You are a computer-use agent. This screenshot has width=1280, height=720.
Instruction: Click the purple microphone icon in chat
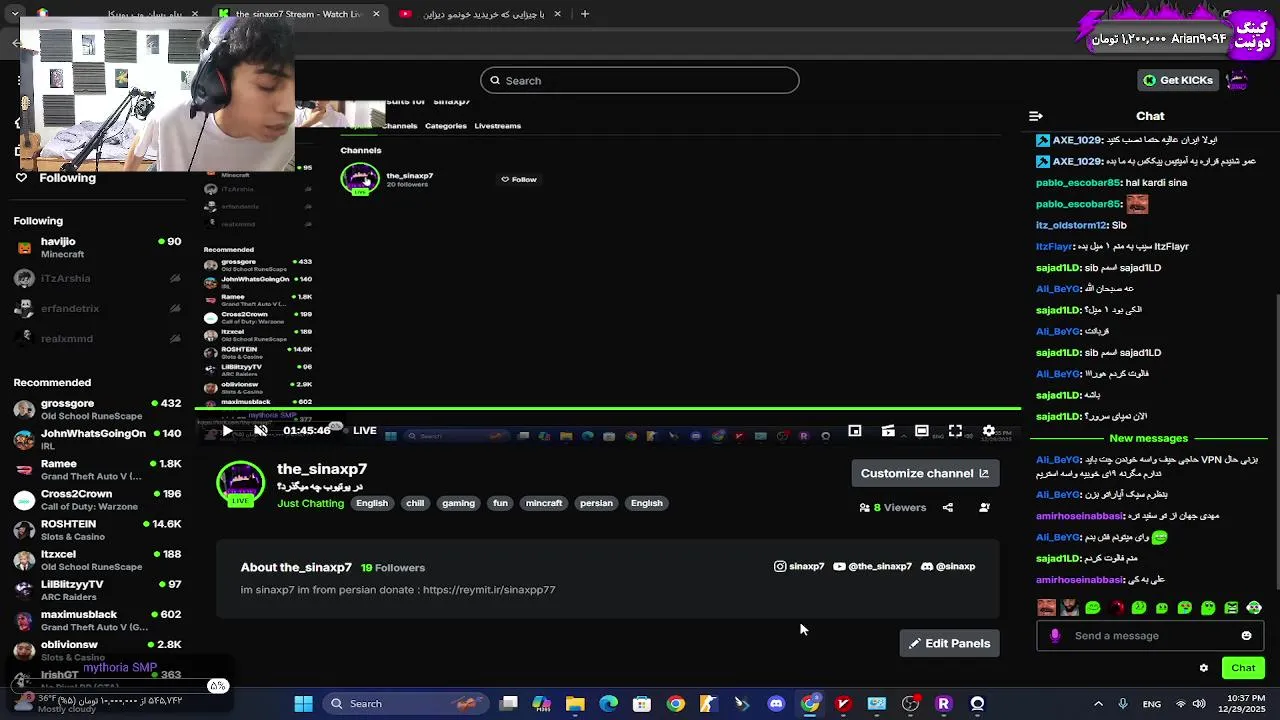pyautogui.click(x=1055, y=636)
